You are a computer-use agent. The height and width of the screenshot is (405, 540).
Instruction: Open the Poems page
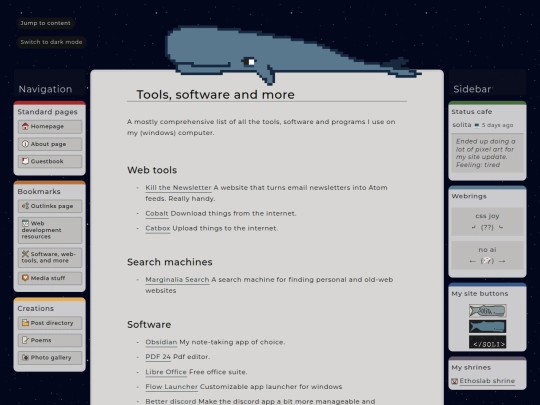[x=50, y=340]
